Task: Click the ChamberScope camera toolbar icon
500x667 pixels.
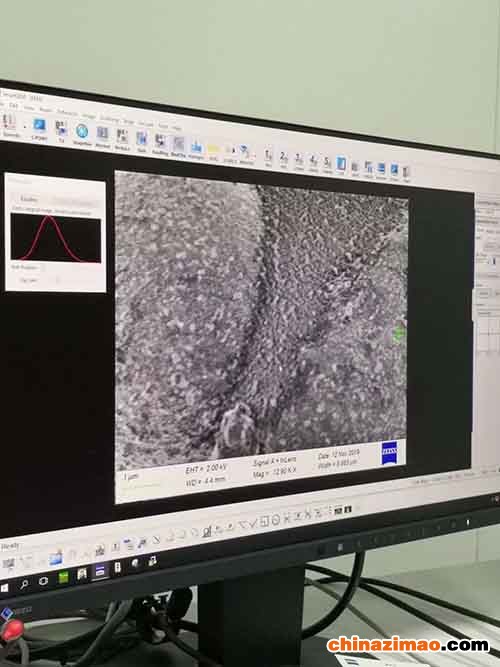Action: (x=39, y=127)
